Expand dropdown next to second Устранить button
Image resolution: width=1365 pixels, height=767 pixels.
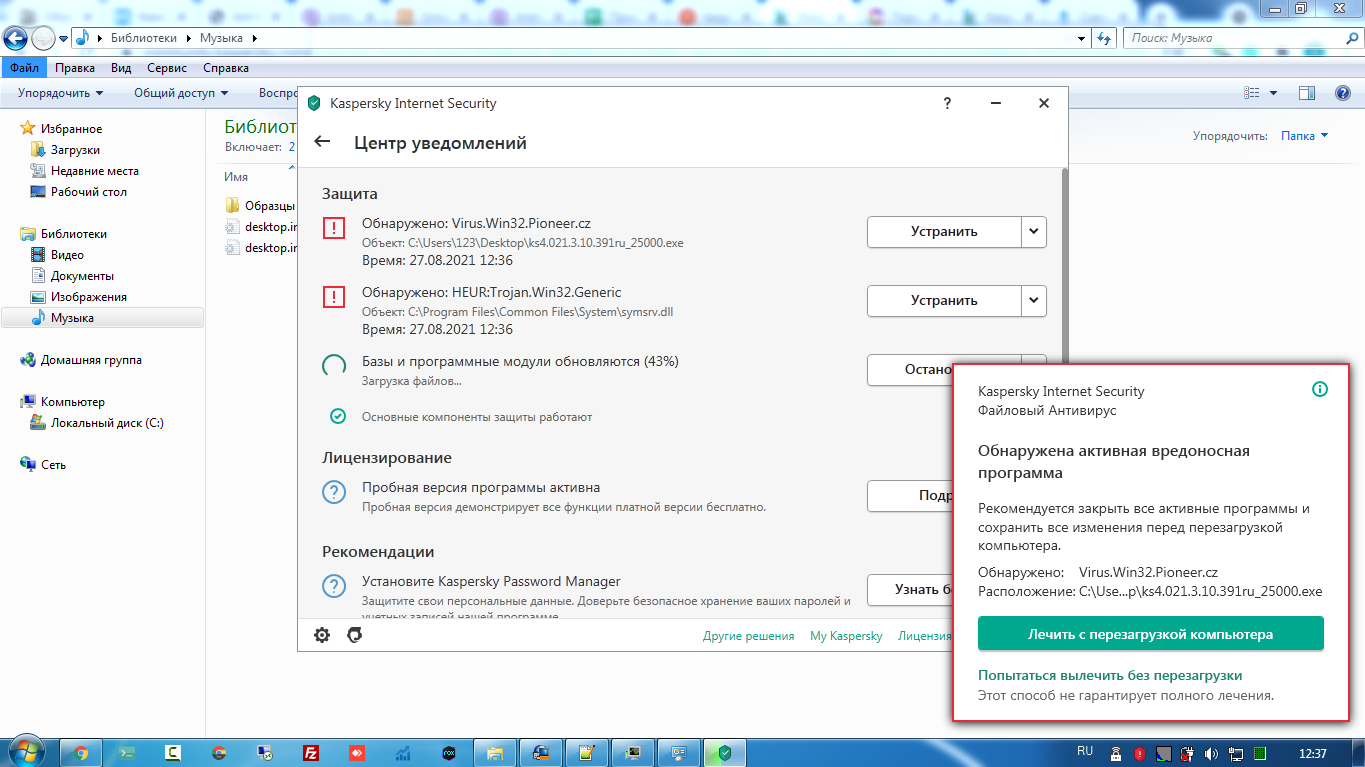(1034, 300)
